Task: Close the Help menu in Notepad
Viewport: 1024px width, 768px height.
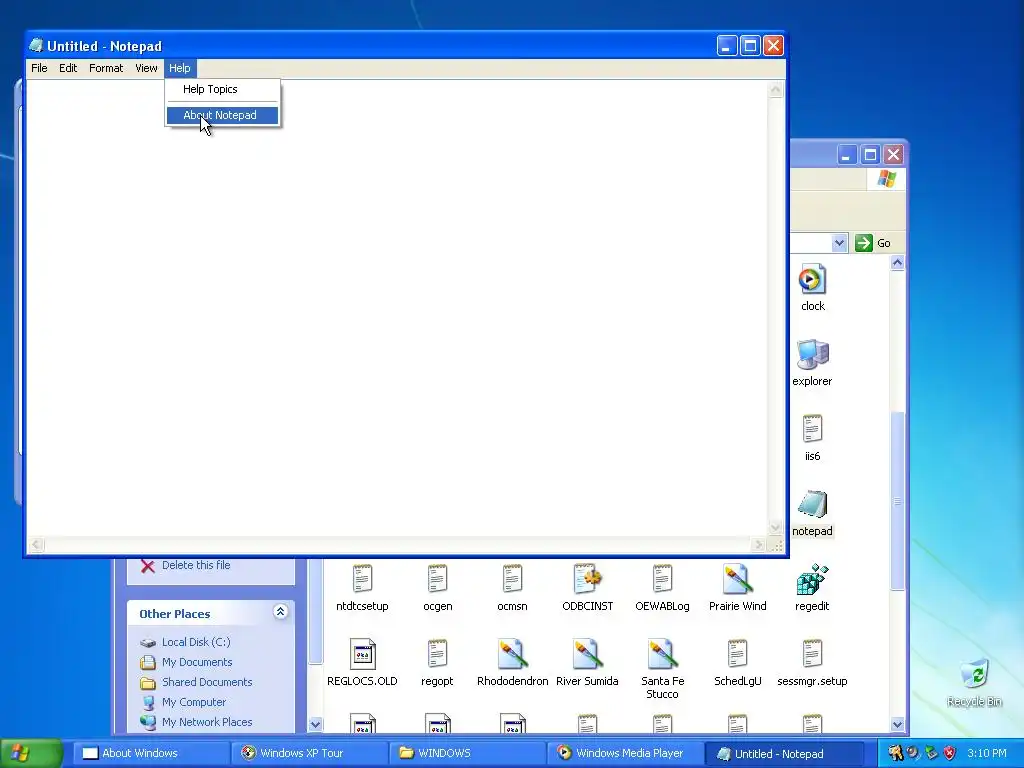Action: tap(180, 68)
